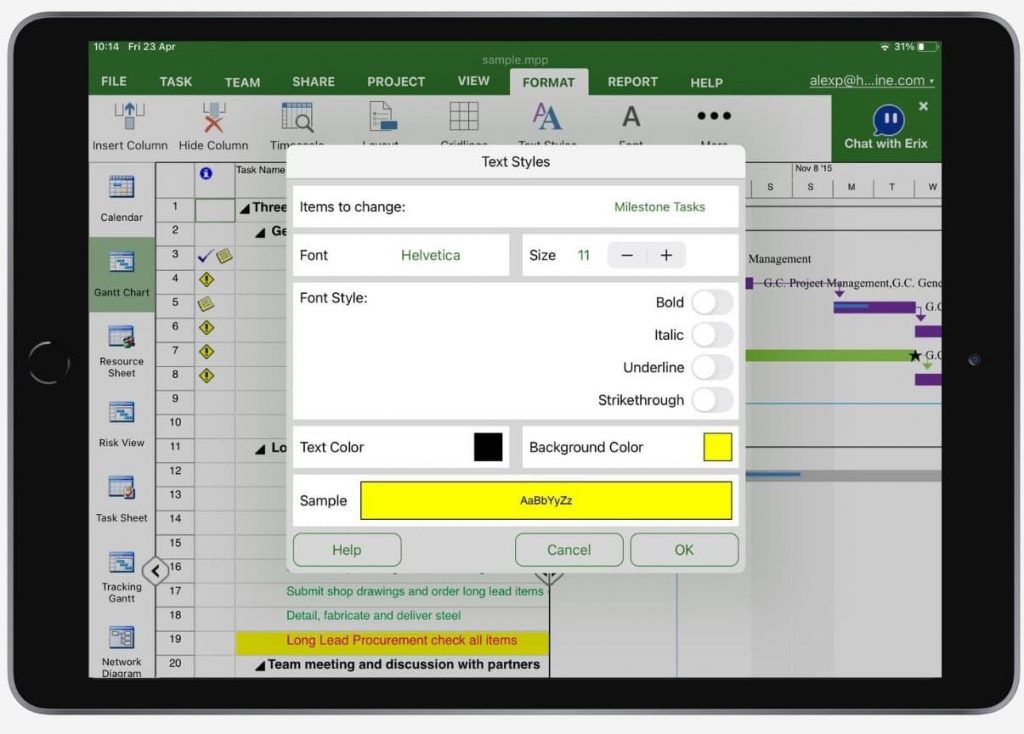The width and height of the screenshot is (1024, 734).
Task: Switch to the REPORT ribbon tab
Action: coord(631,82)
